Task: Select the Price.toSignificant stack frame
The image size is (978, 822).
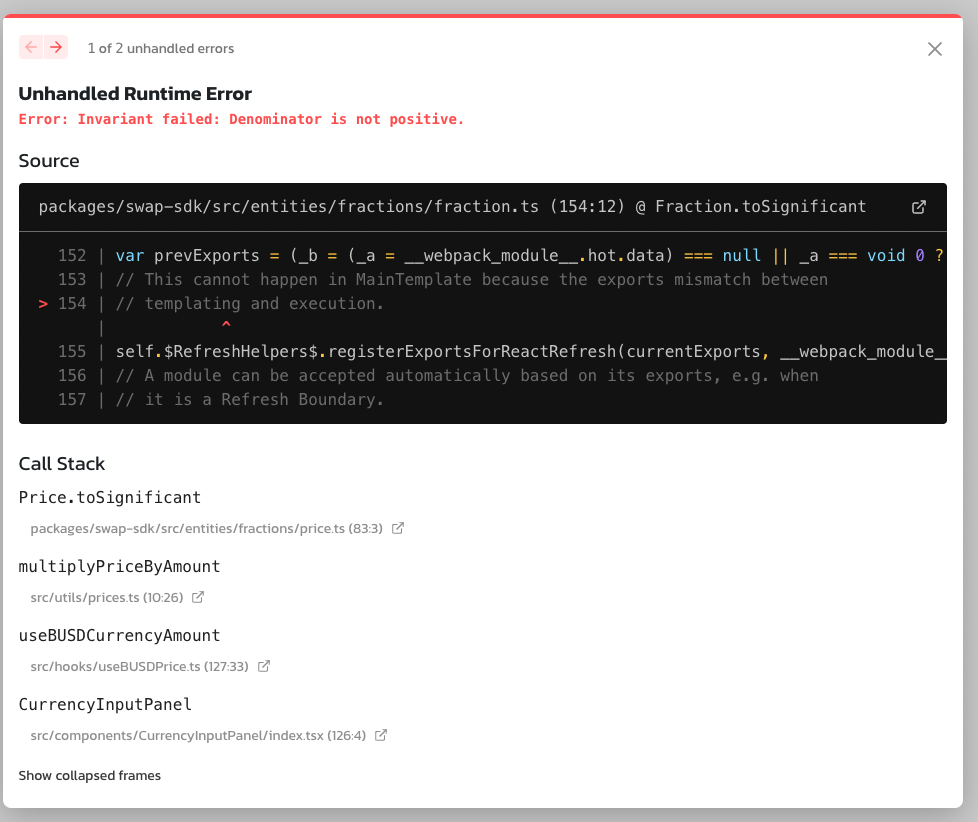Action: [x=110, y=497]
